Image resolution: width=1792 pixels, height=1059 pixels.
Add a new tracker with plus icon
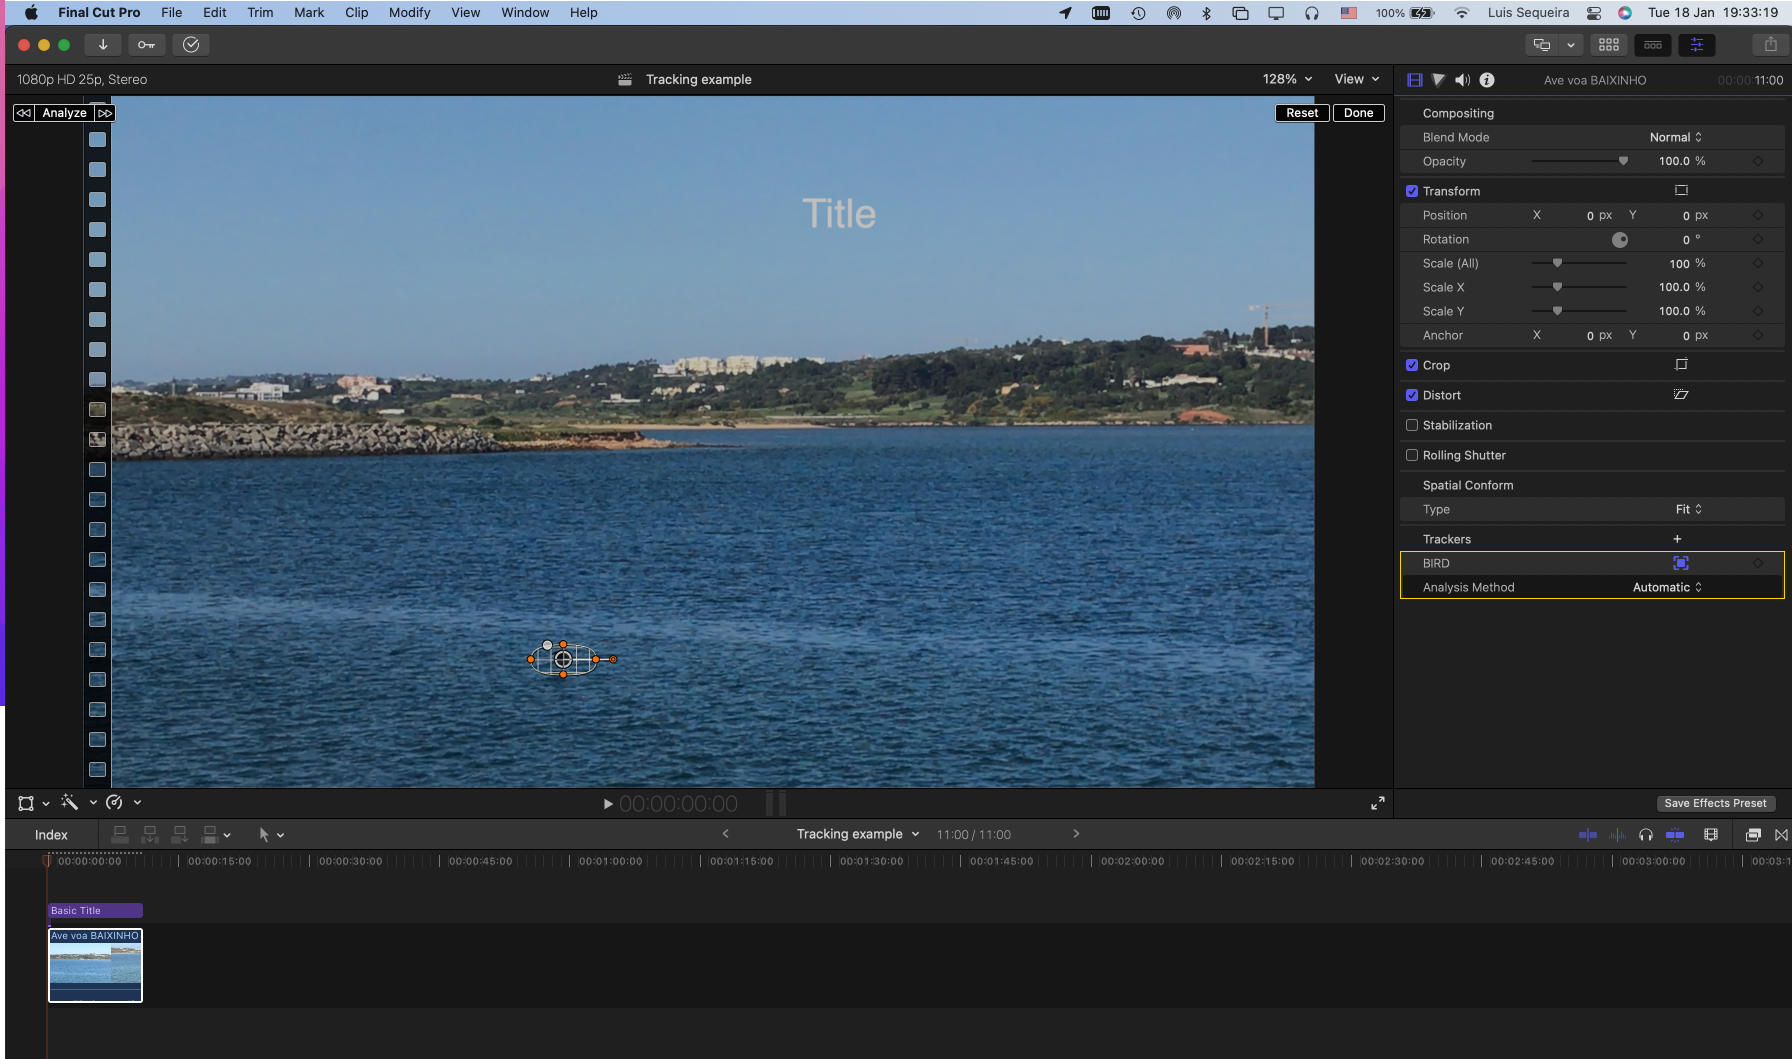1677,539
